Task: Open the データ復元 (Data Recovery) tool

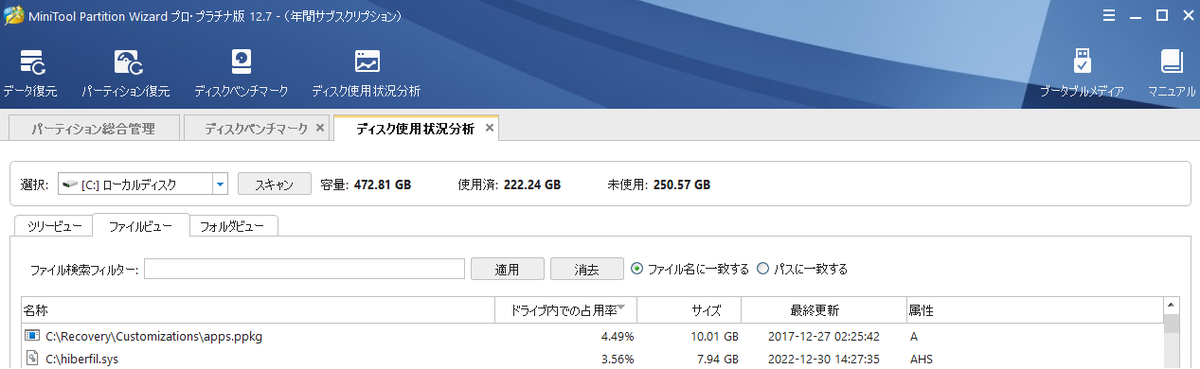Action: pos(30,74)
